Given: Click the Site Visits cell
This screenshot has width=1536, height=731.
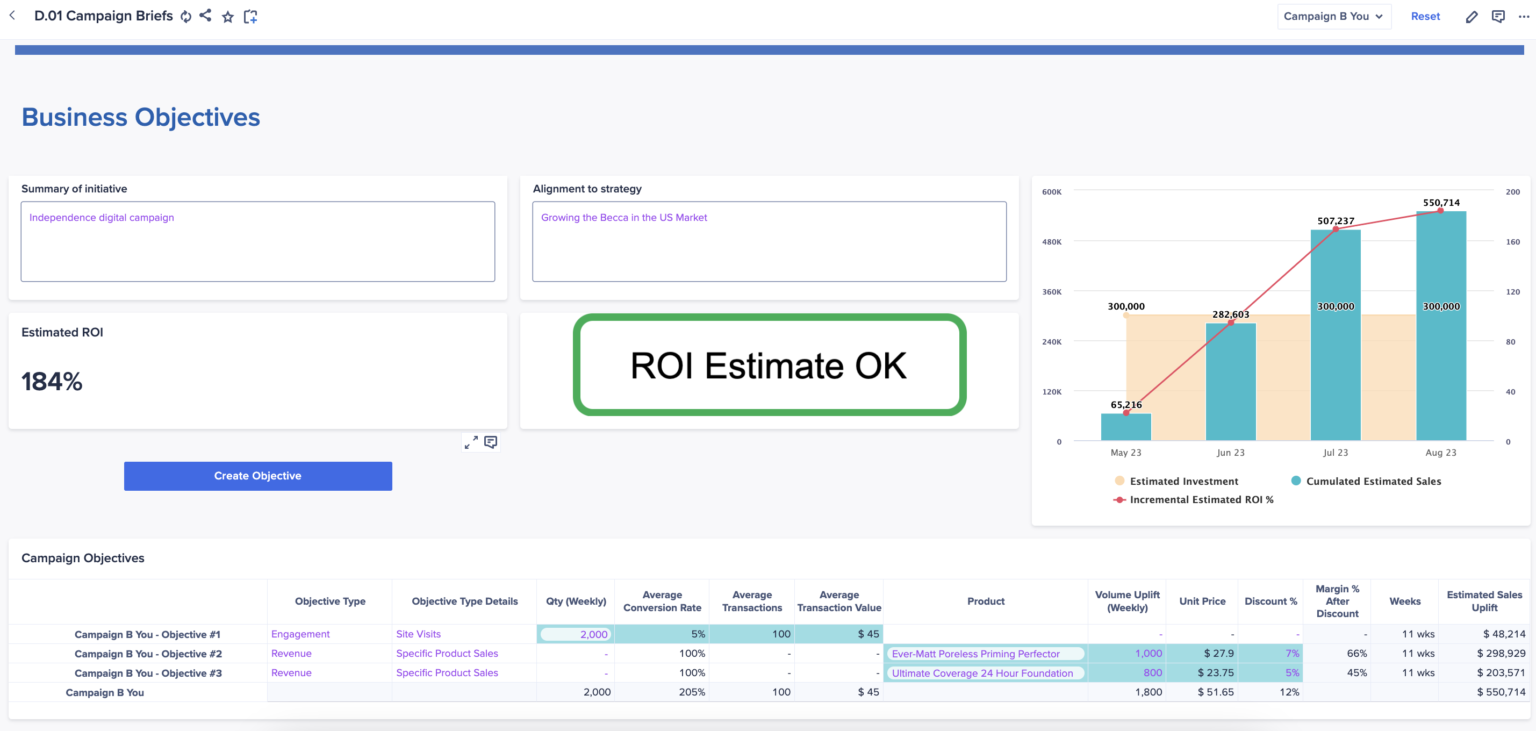Looking at the screenshot, I should click(x=465, y=634).
